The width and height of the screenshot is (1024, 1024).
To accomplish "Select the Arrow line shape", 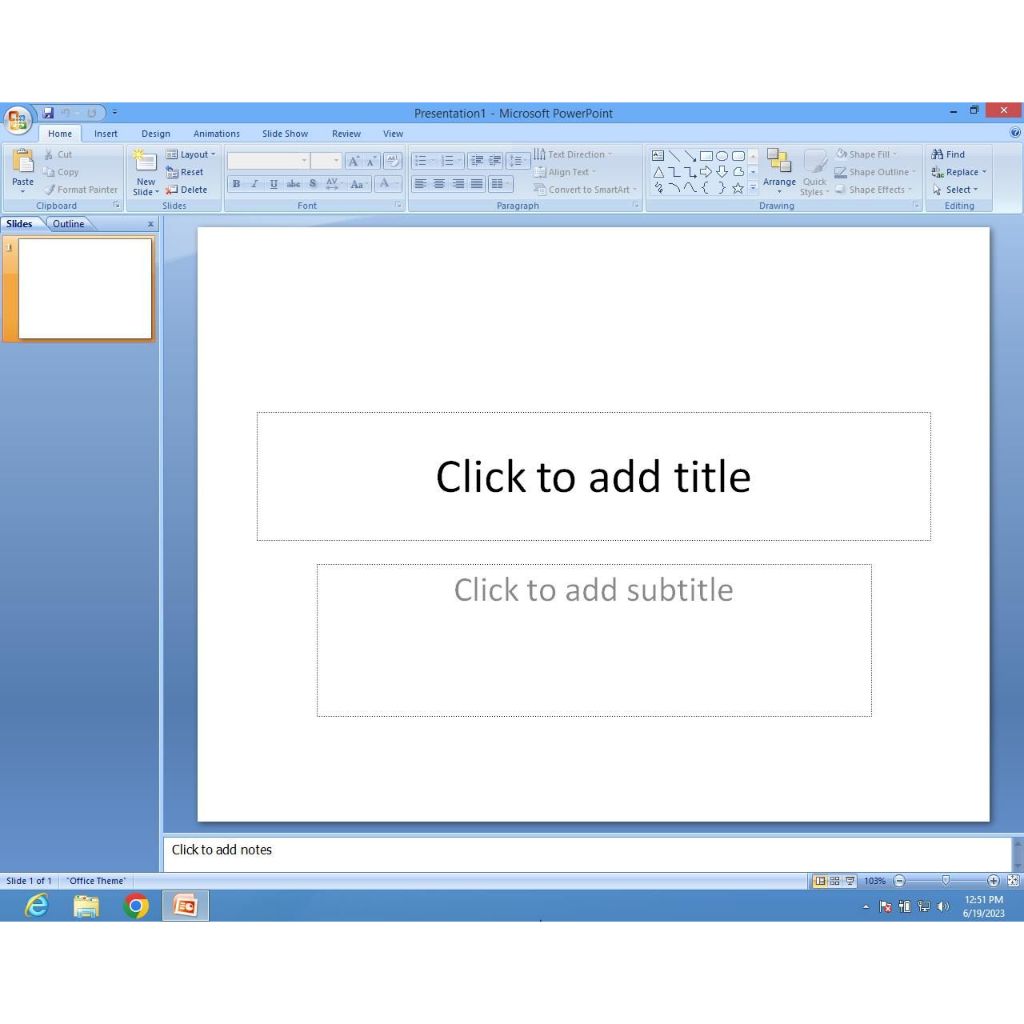I will click(690, 155).
